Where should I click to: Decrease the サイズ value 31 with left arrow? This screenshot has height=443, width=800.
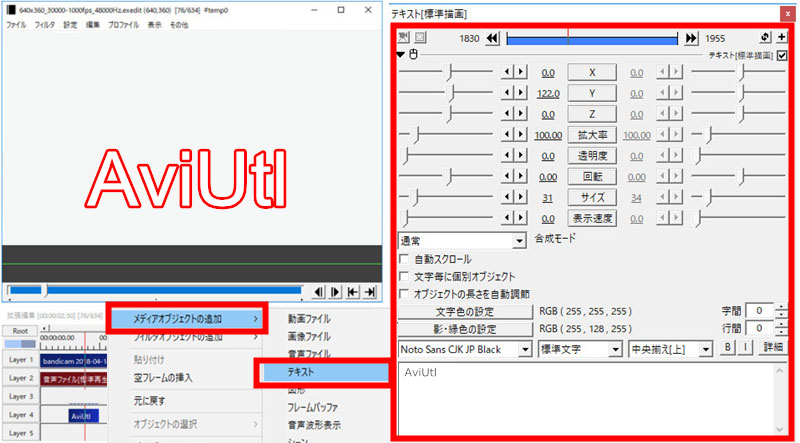pyautogui.click(x=507, y=198)
